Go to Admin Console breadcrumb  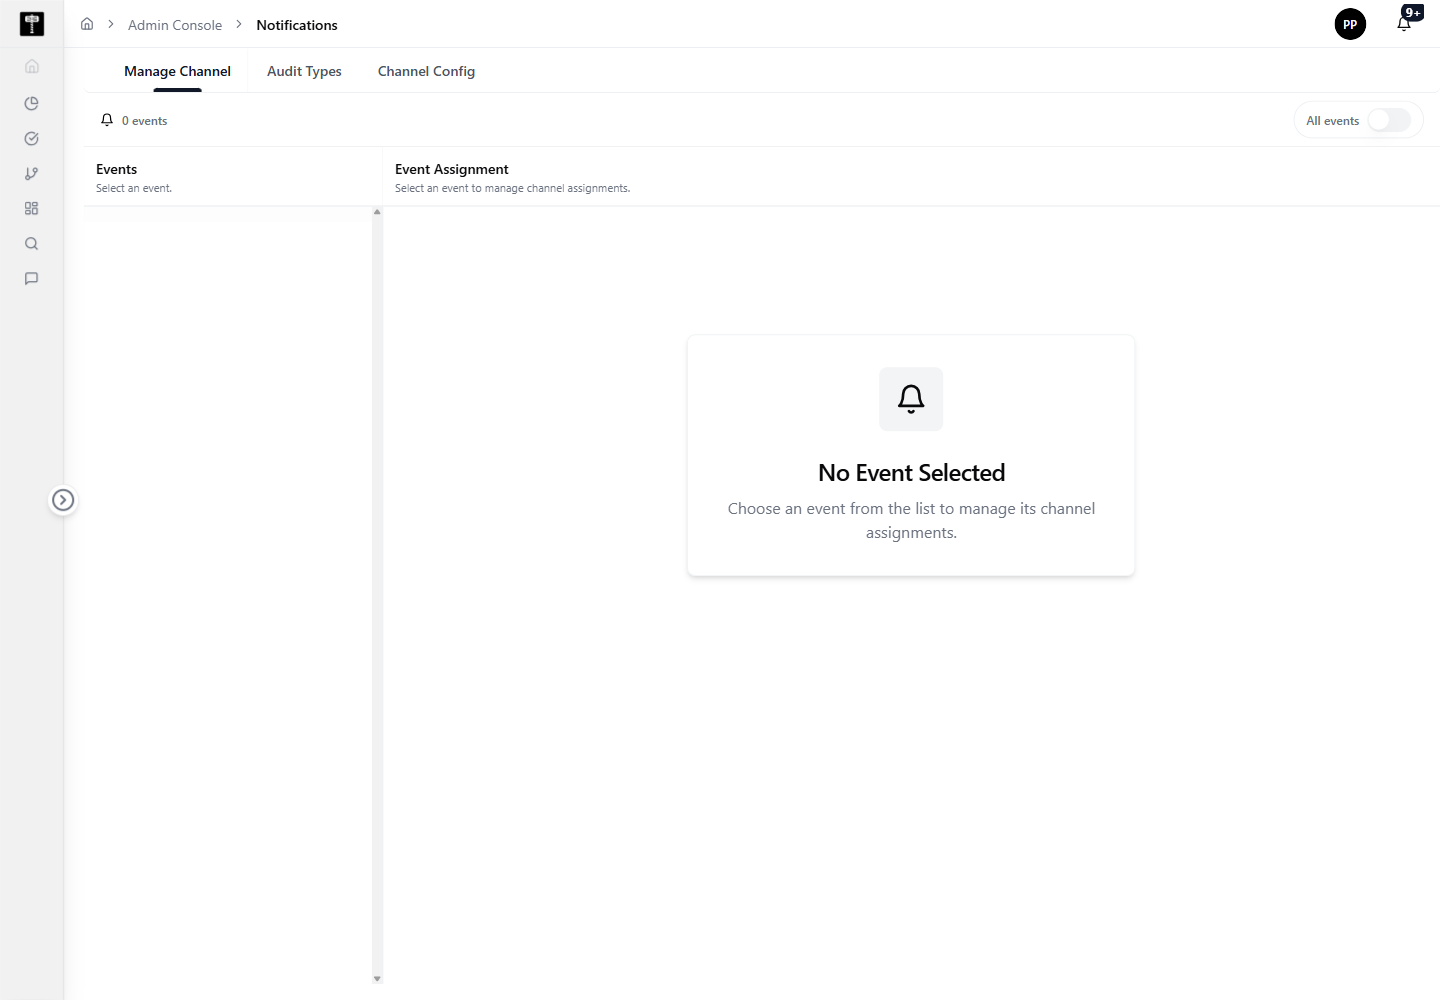[x=175, y=25]
